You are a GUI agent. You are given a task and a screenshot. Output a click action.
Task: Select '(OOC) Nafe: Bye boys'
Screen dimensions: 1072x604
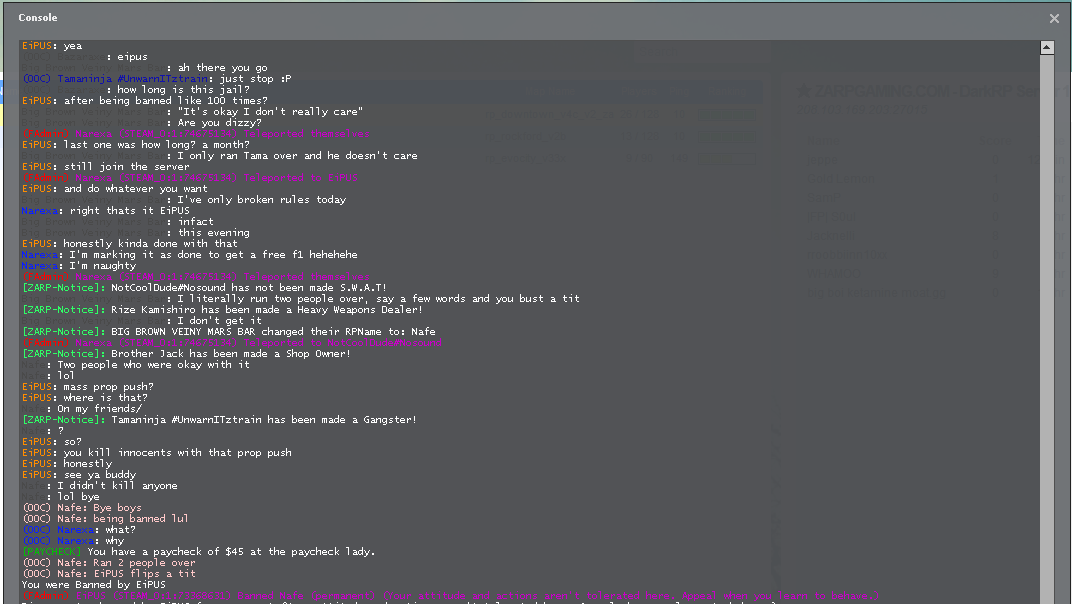pyautogui.click(x=82, y=507)
